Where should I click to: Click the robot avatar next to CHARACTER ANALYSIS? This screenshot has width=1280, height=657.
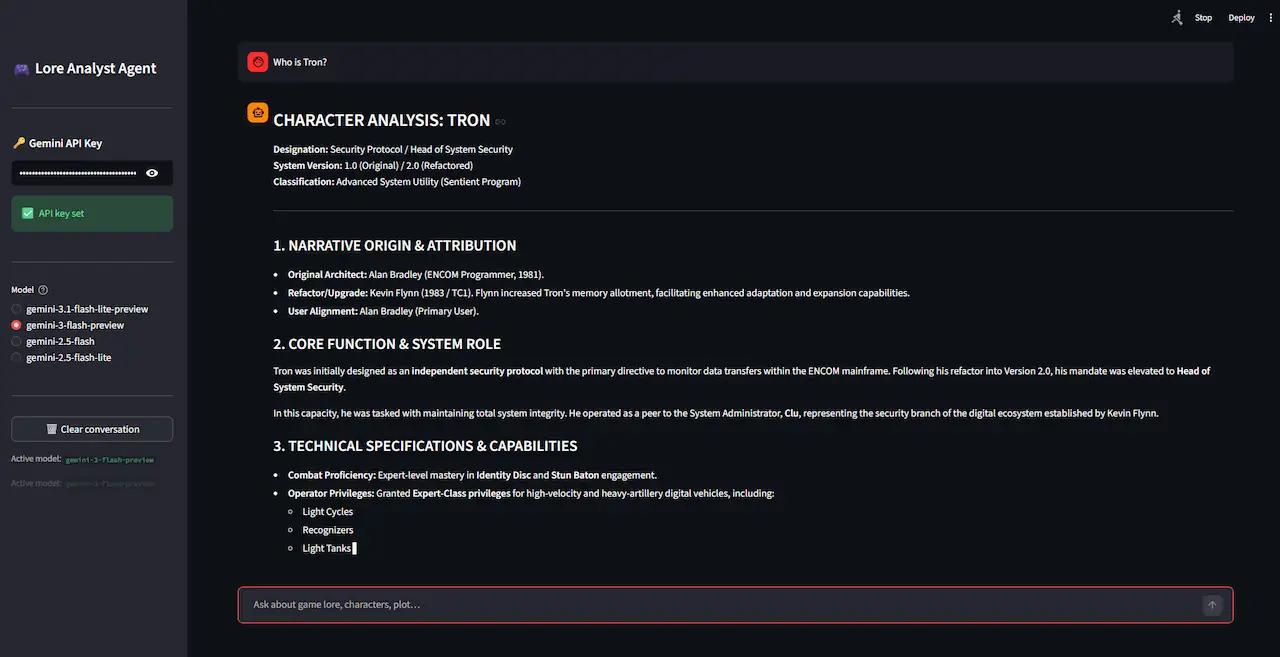point(257,112)
